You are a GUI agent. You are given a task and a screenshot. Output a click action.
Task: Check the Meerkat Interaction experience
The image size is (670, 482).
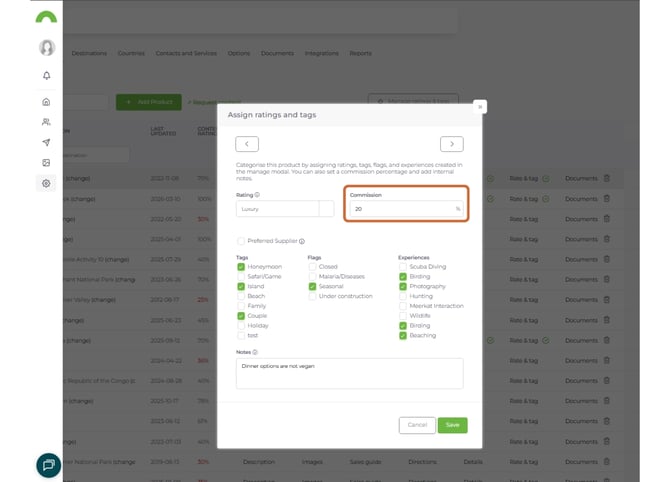(403, 306)
